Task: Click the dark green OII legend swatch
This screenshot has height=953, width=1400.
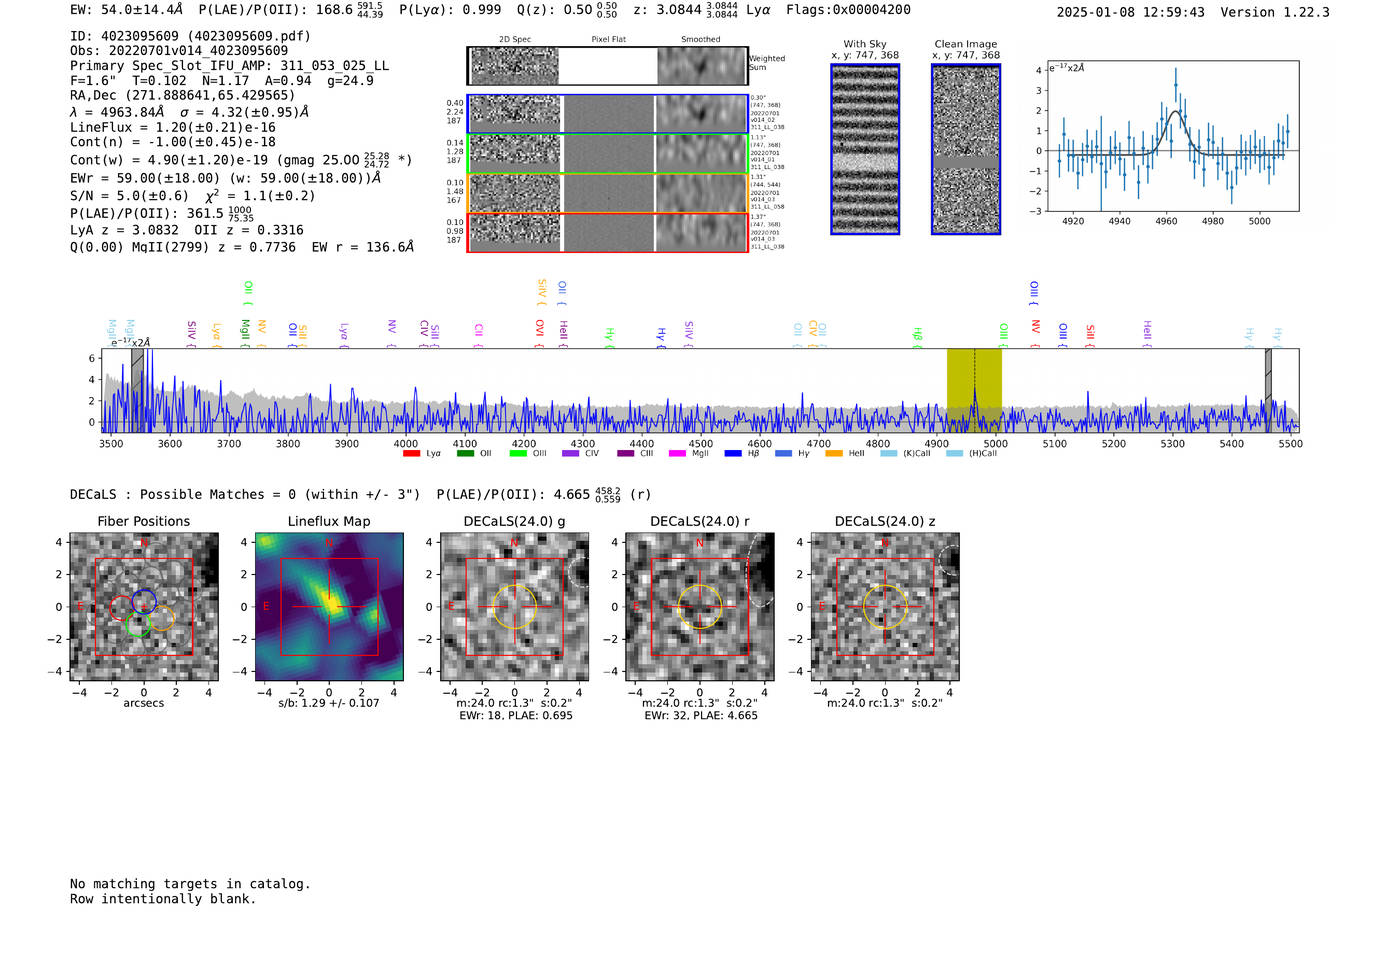Action: tap(465, 454)
